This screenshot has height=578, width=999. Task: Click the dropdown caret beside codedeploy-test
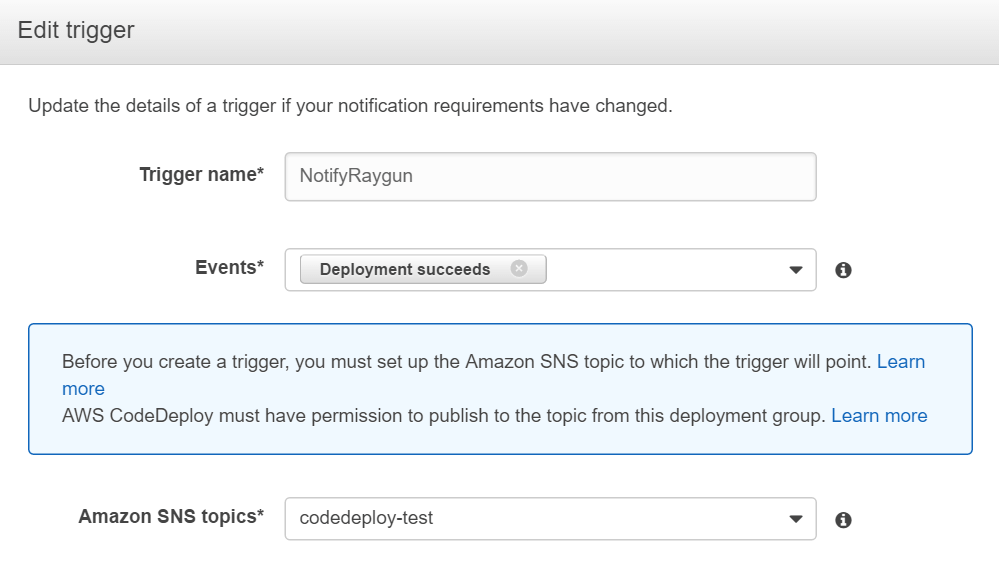[x=795, y=518]
